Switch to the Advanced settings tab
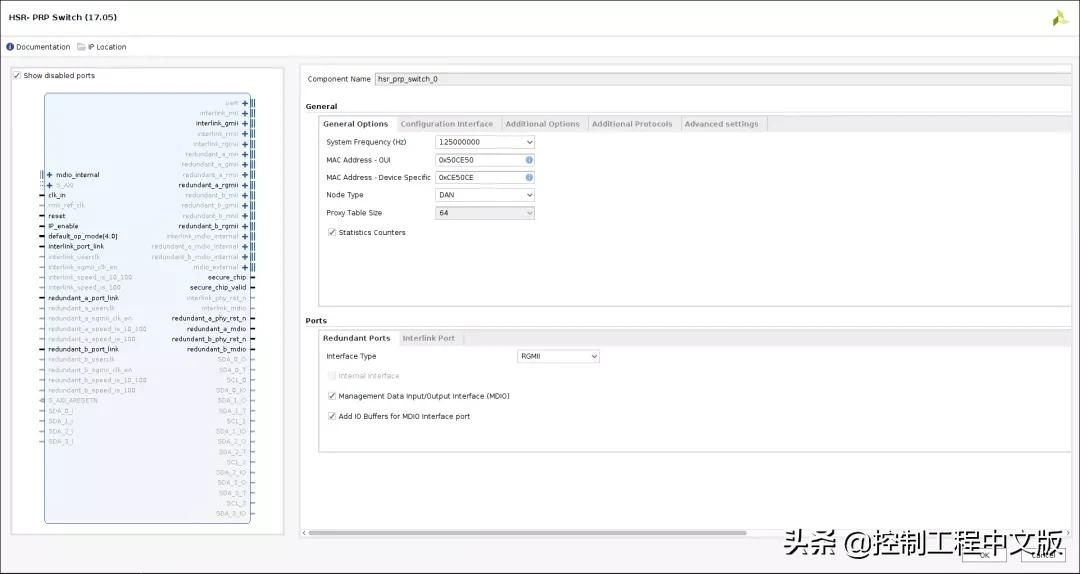 pyautogui.click(x=722, y=124)
